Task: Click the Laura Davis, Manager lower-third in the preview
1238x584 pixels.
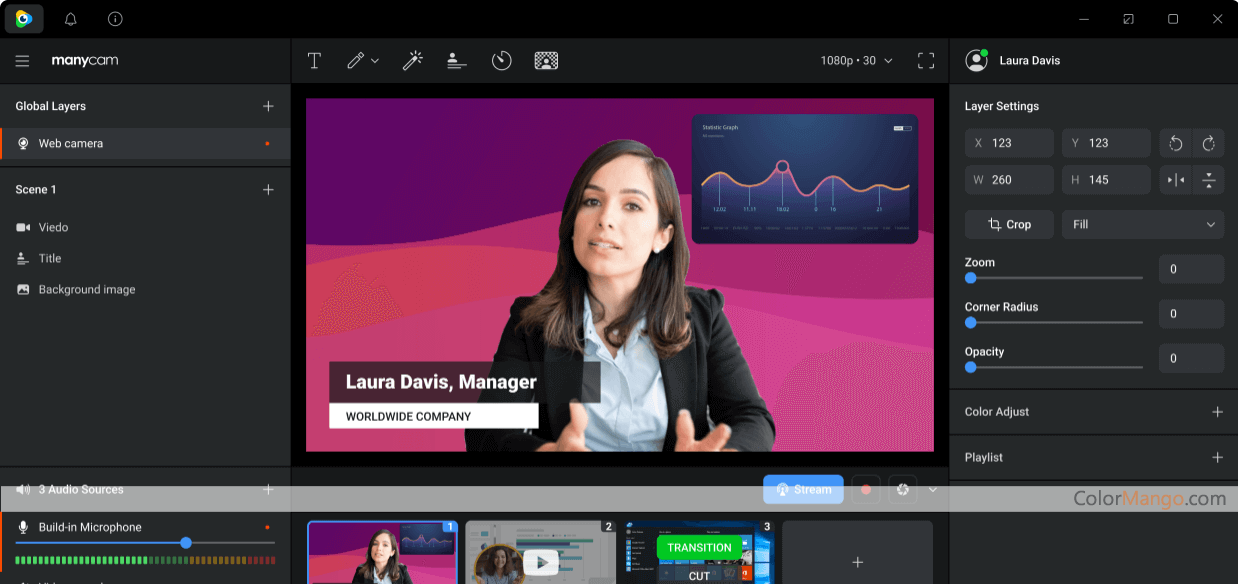Action: click(x=465, y=382)
